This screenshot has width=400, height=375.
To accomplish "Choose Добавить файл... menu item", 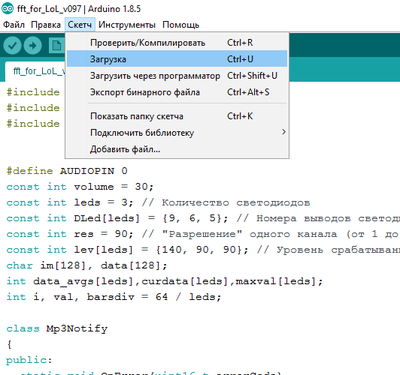I will [x=177, y=149].
